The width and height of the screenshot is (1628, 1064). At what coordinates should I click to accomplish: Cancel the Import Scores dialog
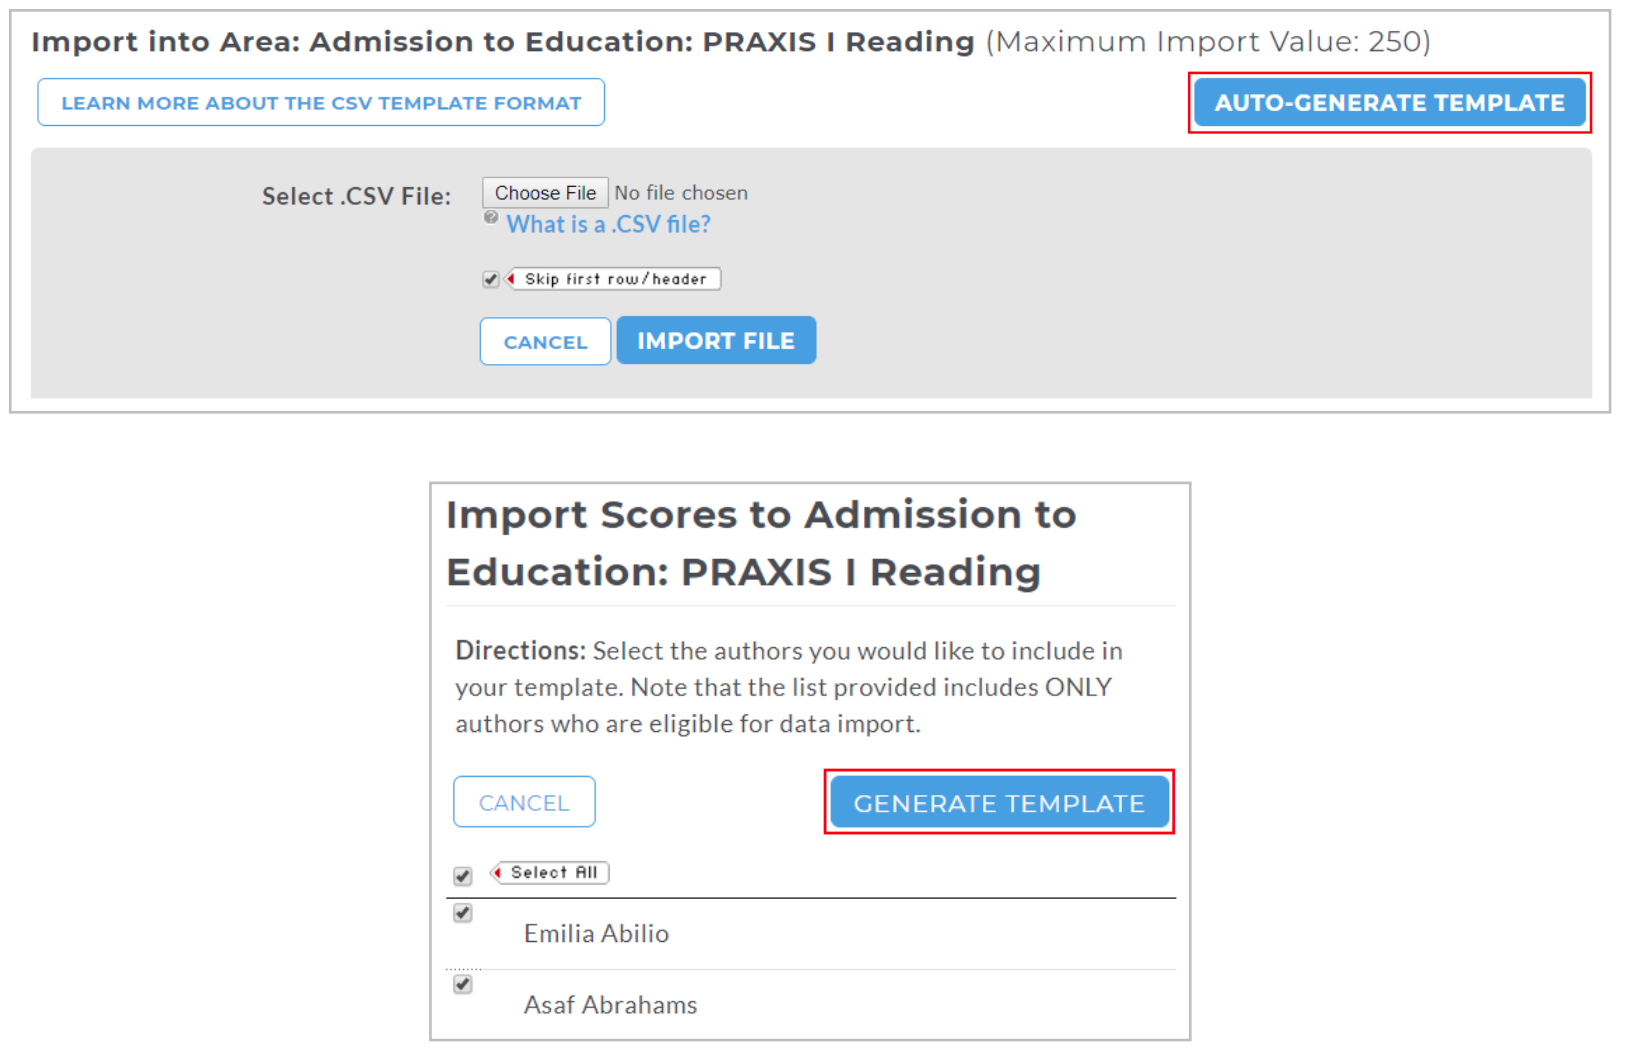[x=524, y=802]
